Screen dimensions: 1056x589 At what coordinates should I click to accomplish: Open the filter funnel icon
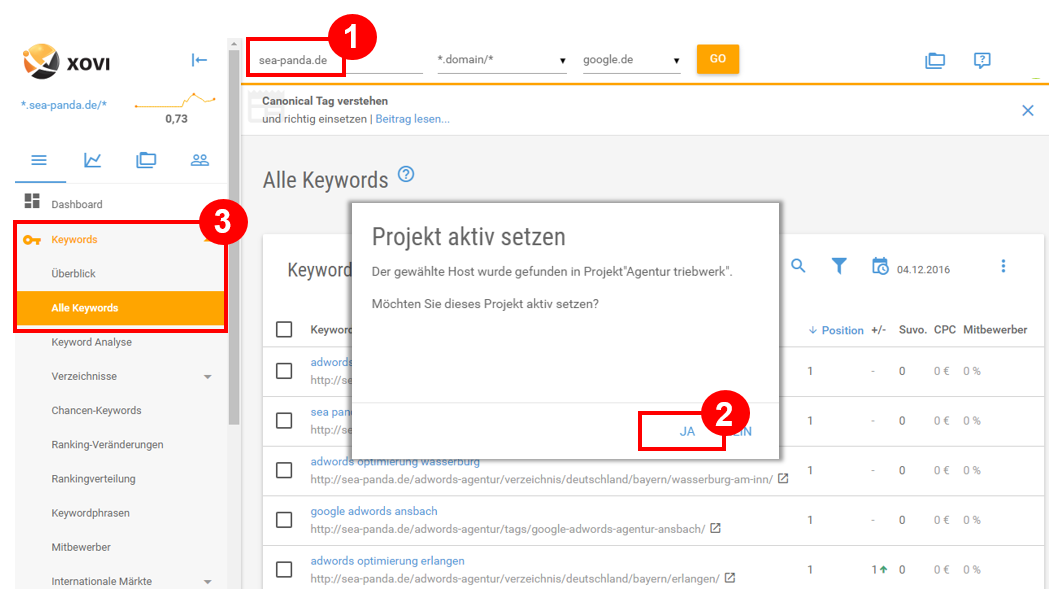pyautogui.click(x=838, y=266)
